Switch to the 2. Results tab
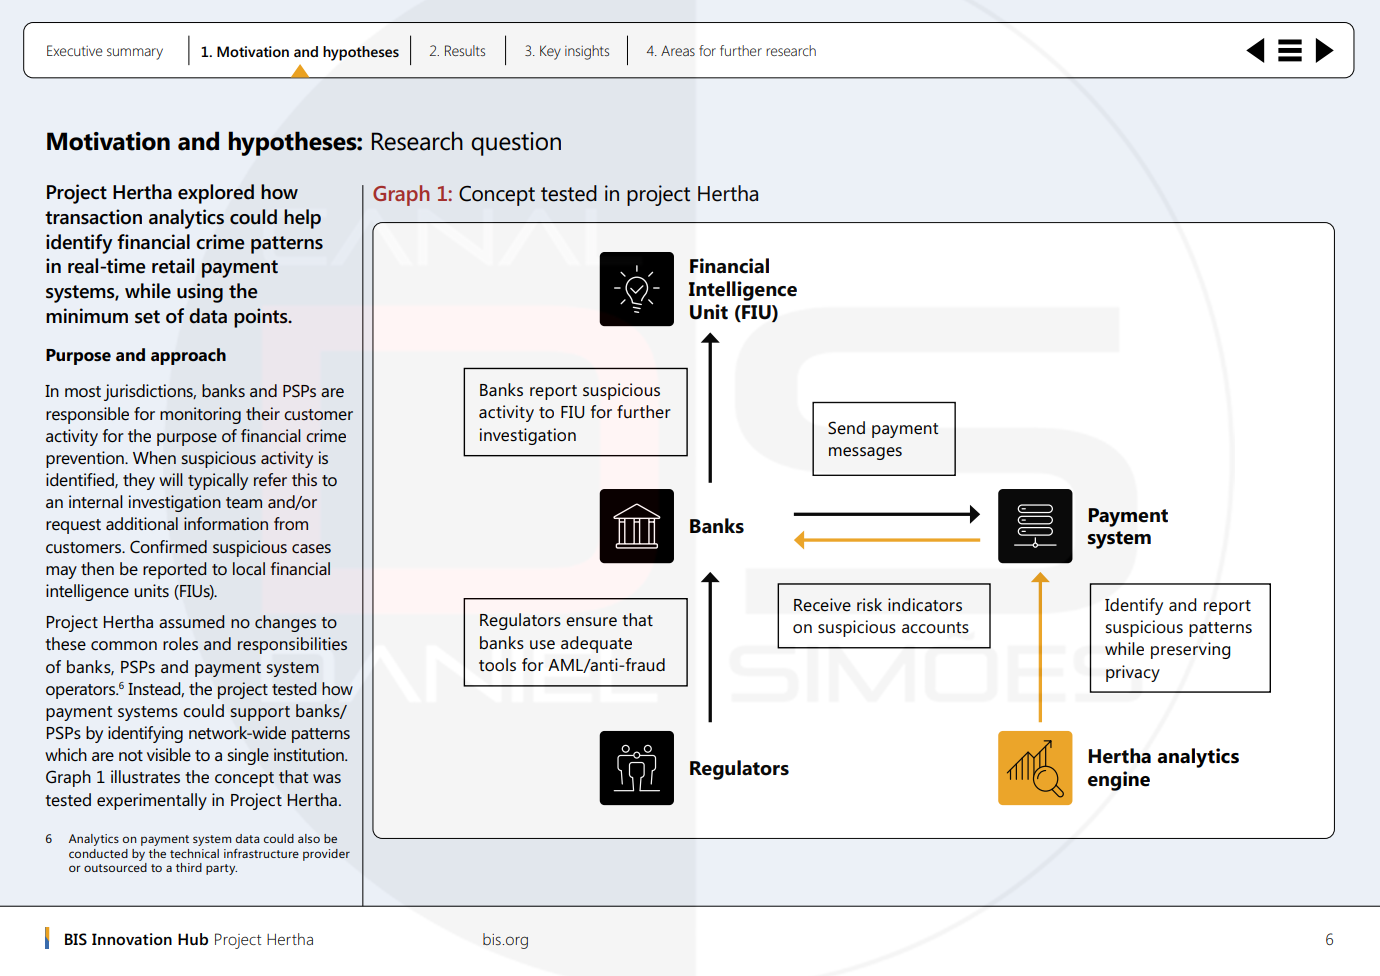Screen dimensions: 1380x976 click(x=457, y=51)
